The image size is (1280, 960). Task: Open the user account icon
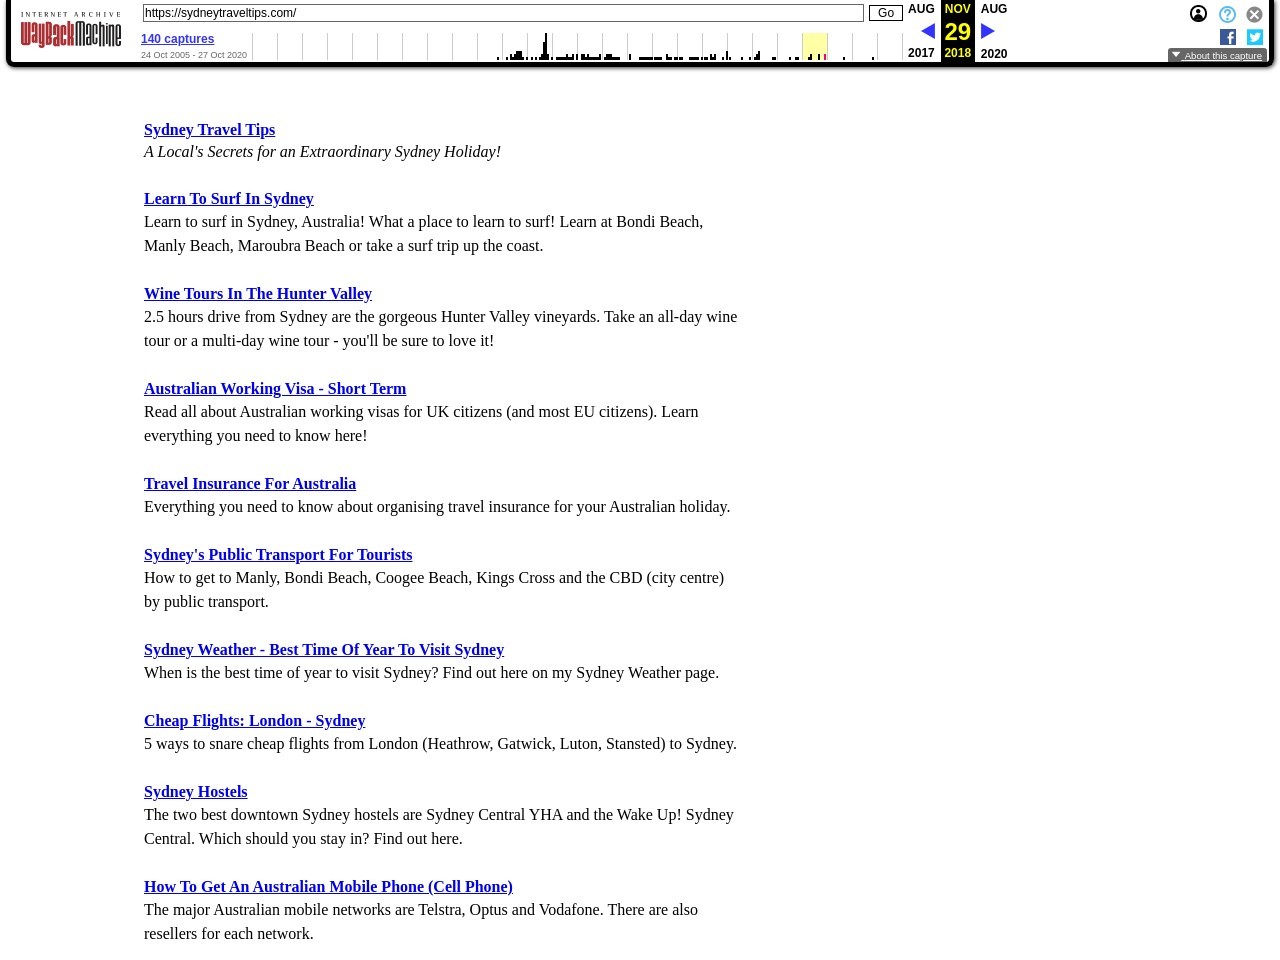1198,14
